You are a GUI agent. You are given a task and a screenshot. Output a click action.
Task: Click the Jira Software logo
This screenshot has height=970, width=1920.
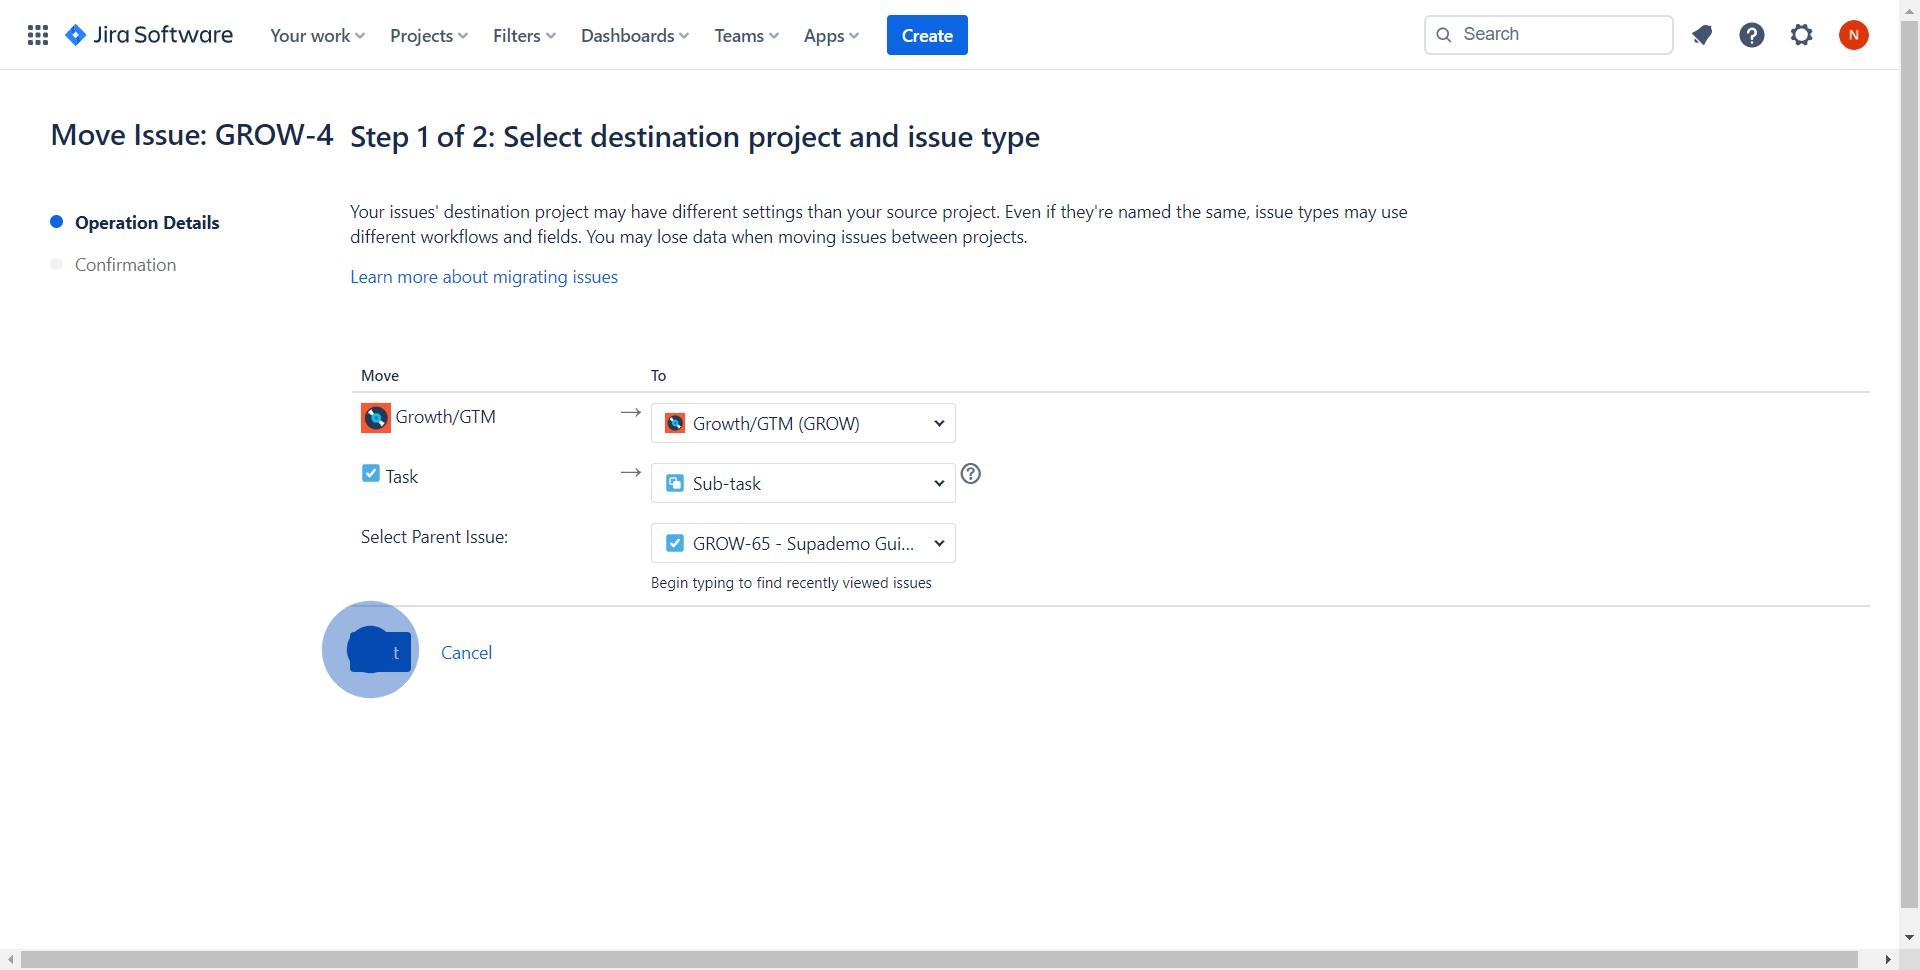tap(149, 35)
